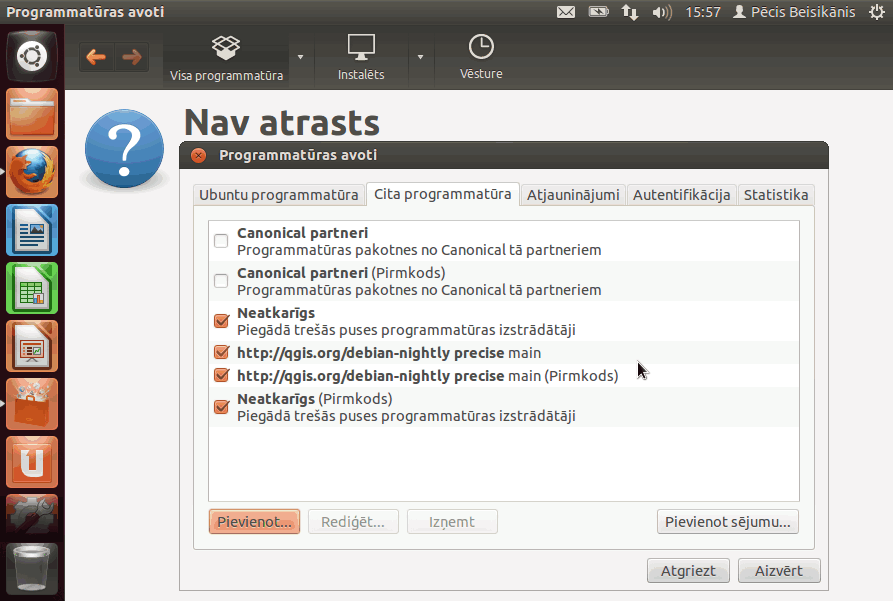Viewport: 893px width, 601px height.
Task: Show Visa programmatūra software view
Action: point(226,58)
